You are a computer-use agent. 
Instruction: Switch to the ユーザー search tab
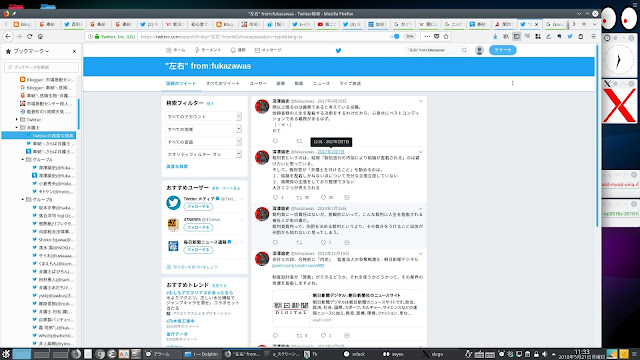pyautogui.click(x=258, y=83)
